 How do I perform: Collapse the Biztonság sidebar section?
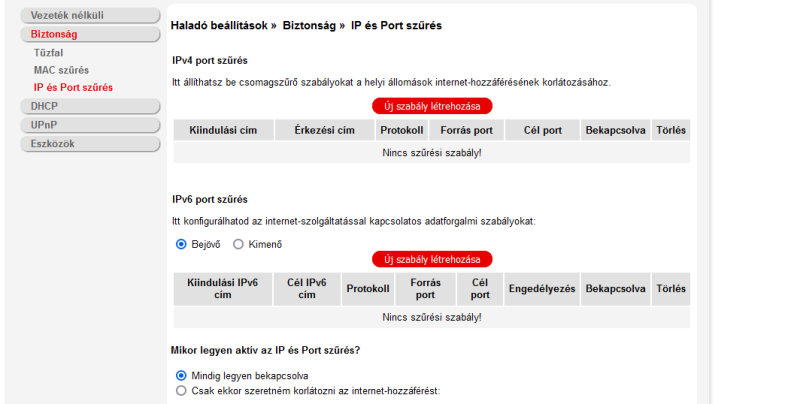click(90, 34)
